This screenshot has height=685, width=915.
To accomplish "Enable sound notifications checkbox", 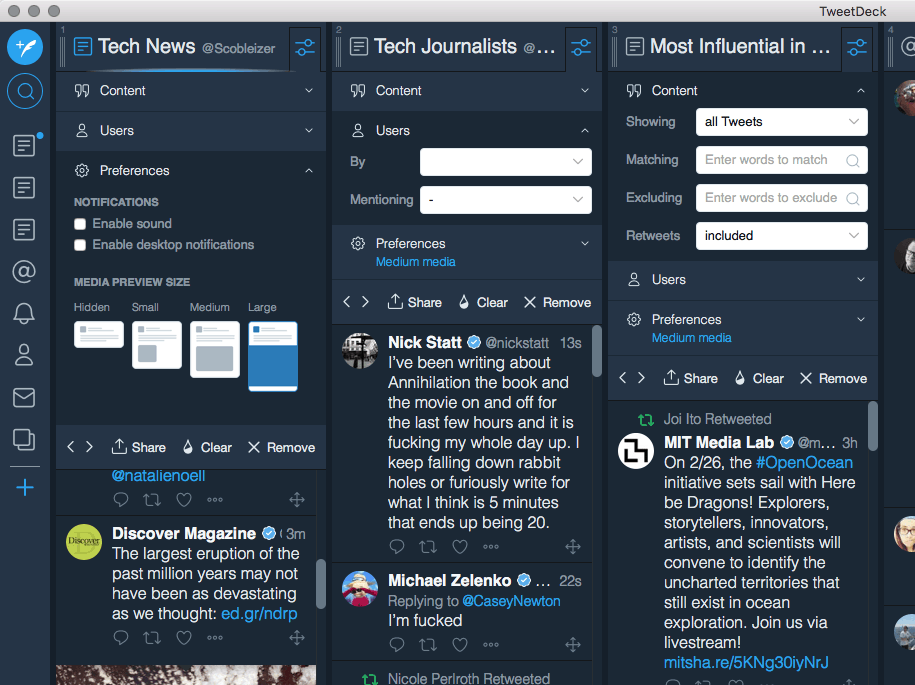I will 80,224.
